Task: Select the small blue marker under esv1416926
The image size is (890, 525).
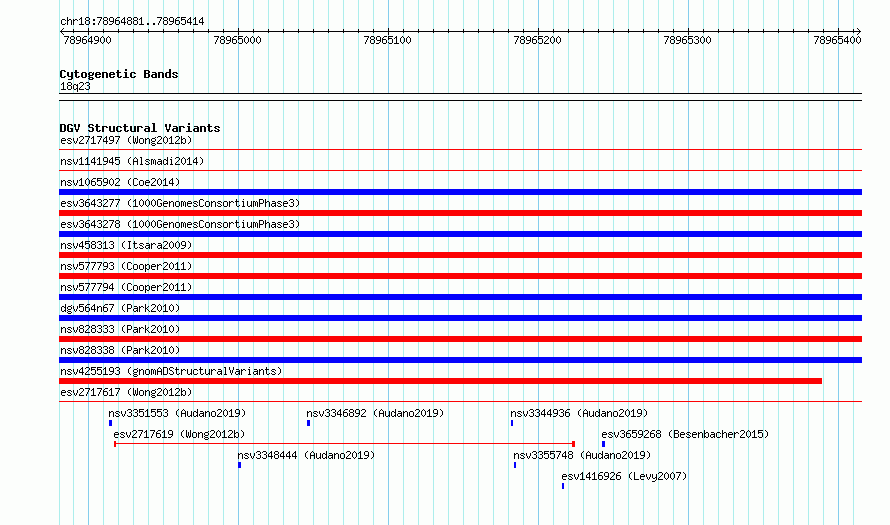Action: pos(563,486)
